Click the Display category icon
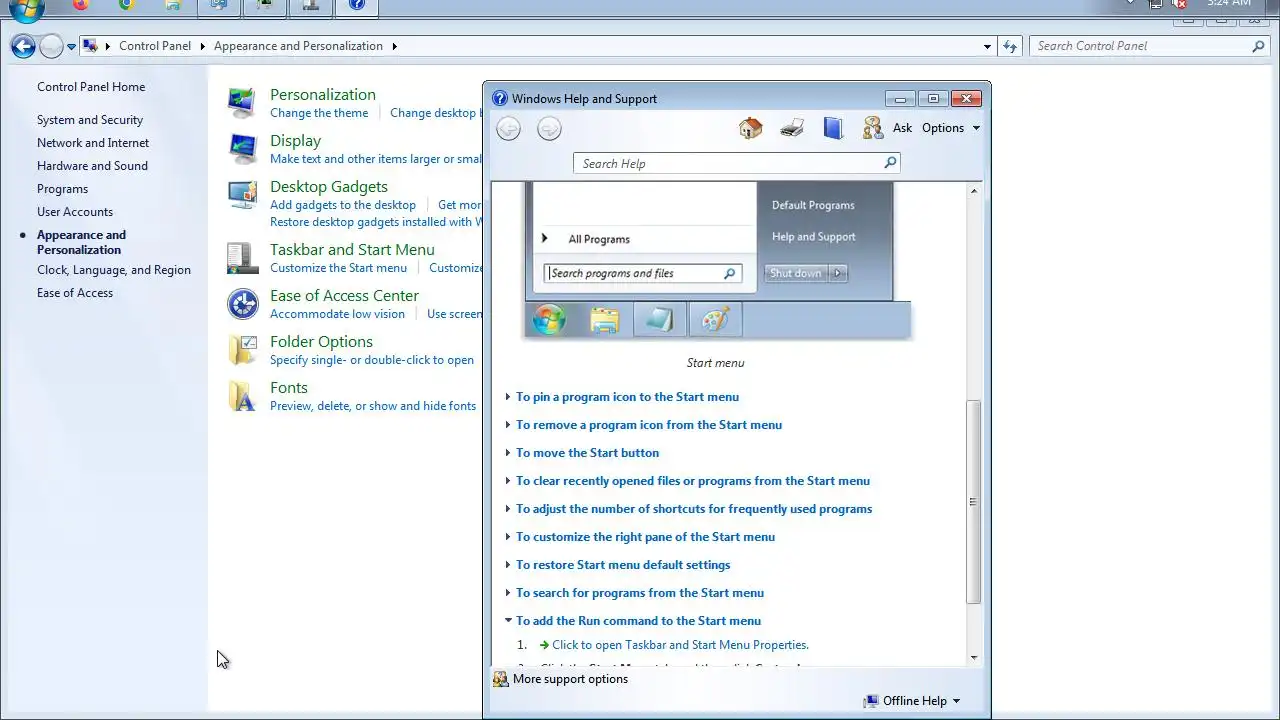The image size is (1280, 720). click(242, 149)
